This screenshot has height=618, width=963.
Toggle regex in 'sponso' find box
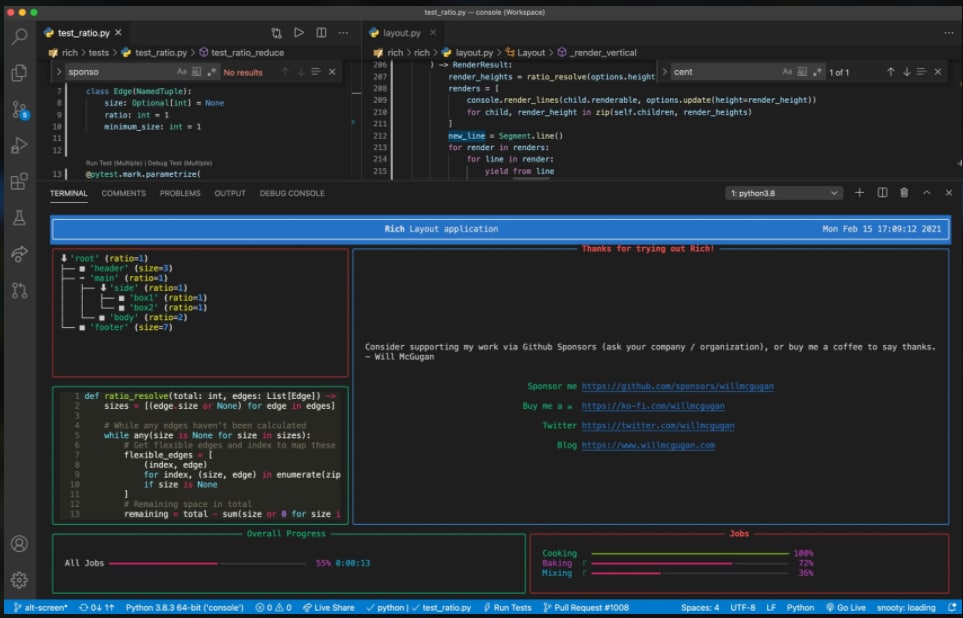click(x=211, y=72)
